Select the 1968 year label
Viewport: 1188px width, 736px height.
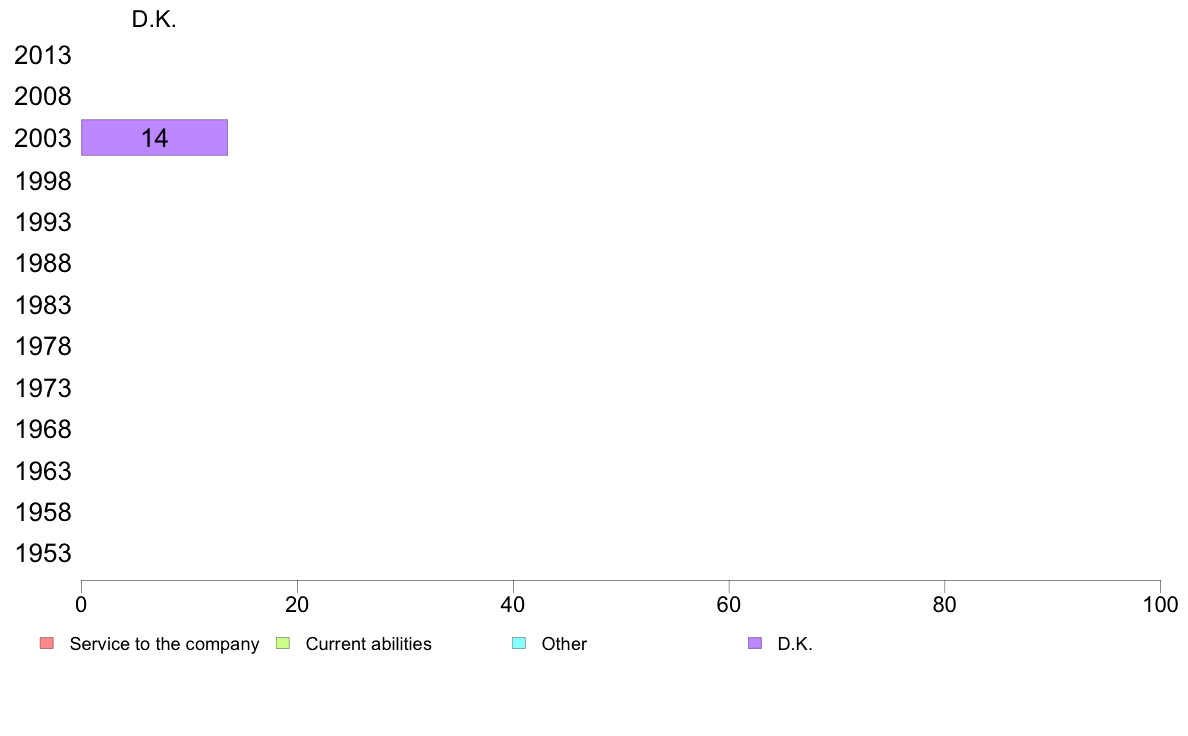(x=43, y=430)
